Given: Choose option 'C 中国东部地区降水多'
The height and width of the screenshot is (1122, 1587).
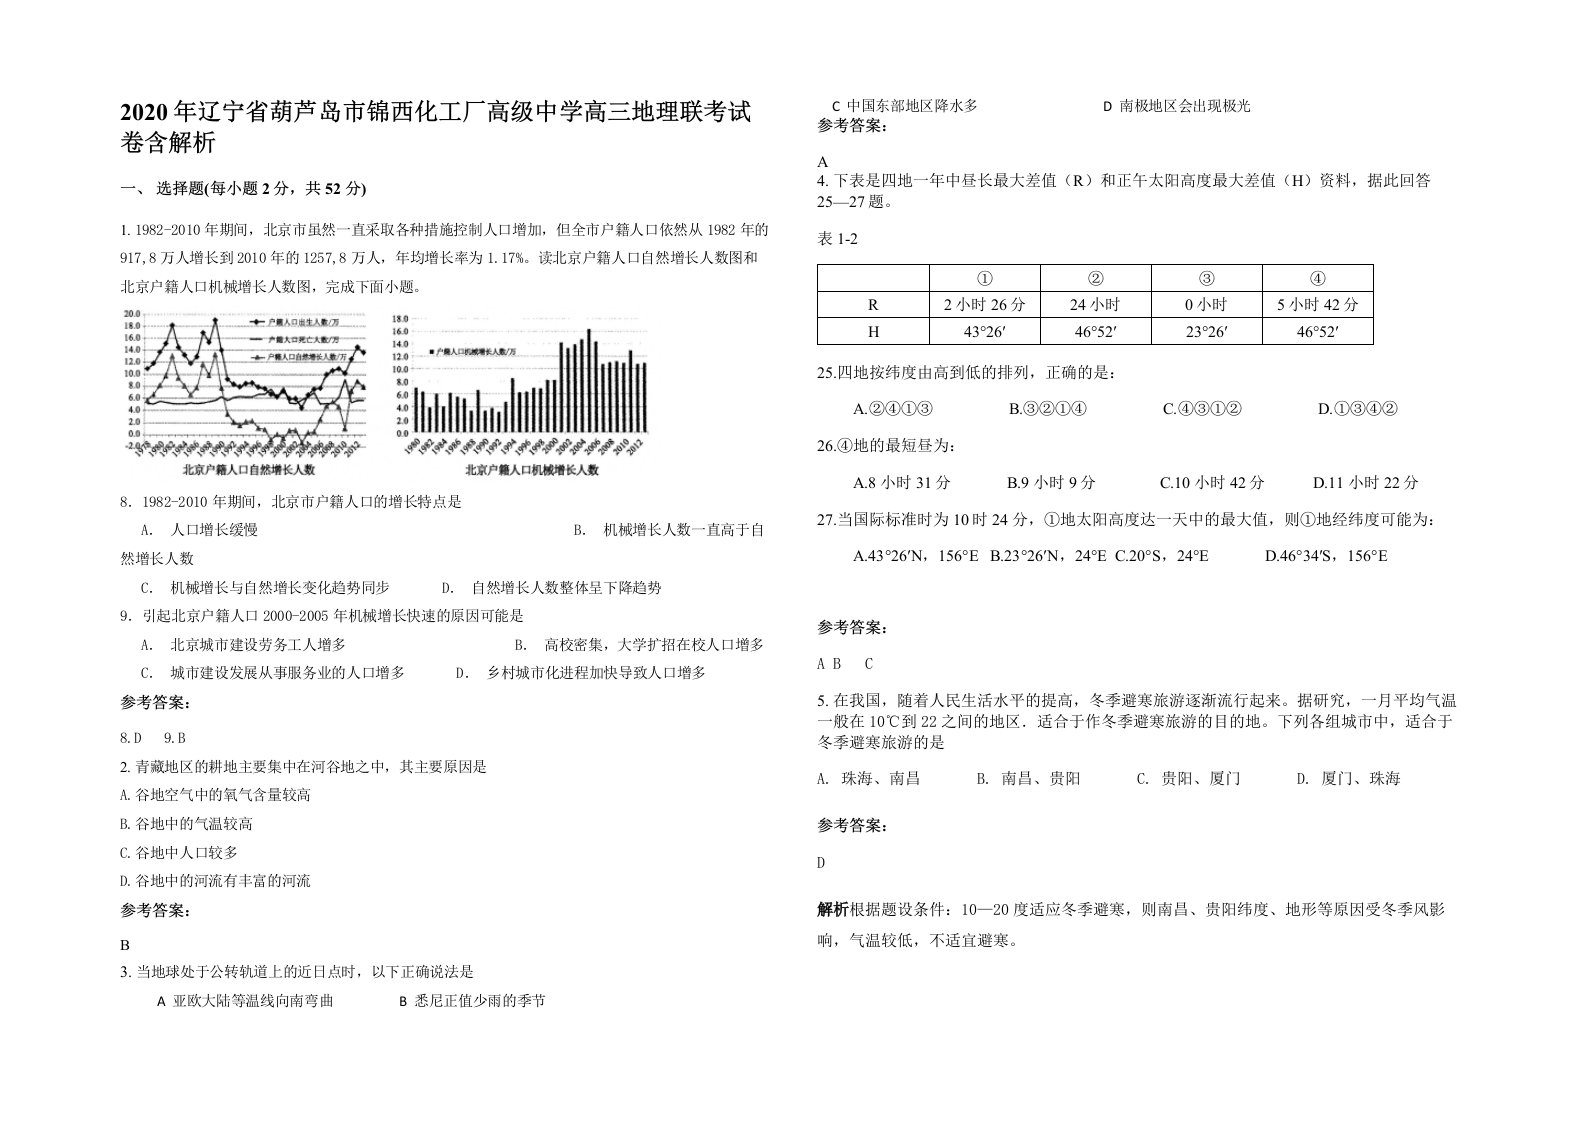Looking at the screenshot, I should click(904, 106).
